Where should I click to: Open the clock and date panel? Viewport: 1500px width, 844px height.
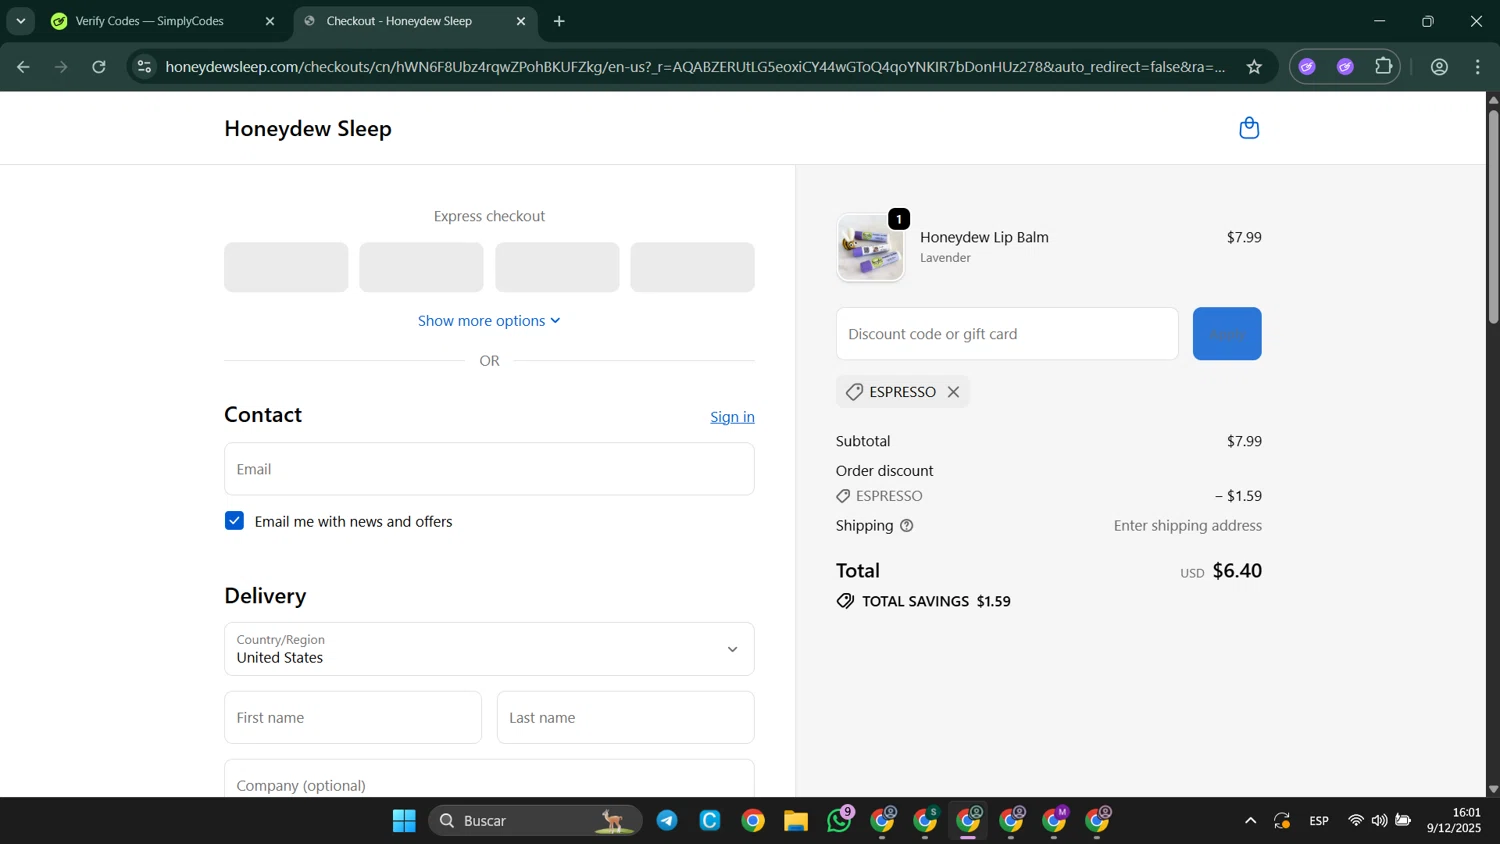pyautogui.click(x=1453, y=821)
